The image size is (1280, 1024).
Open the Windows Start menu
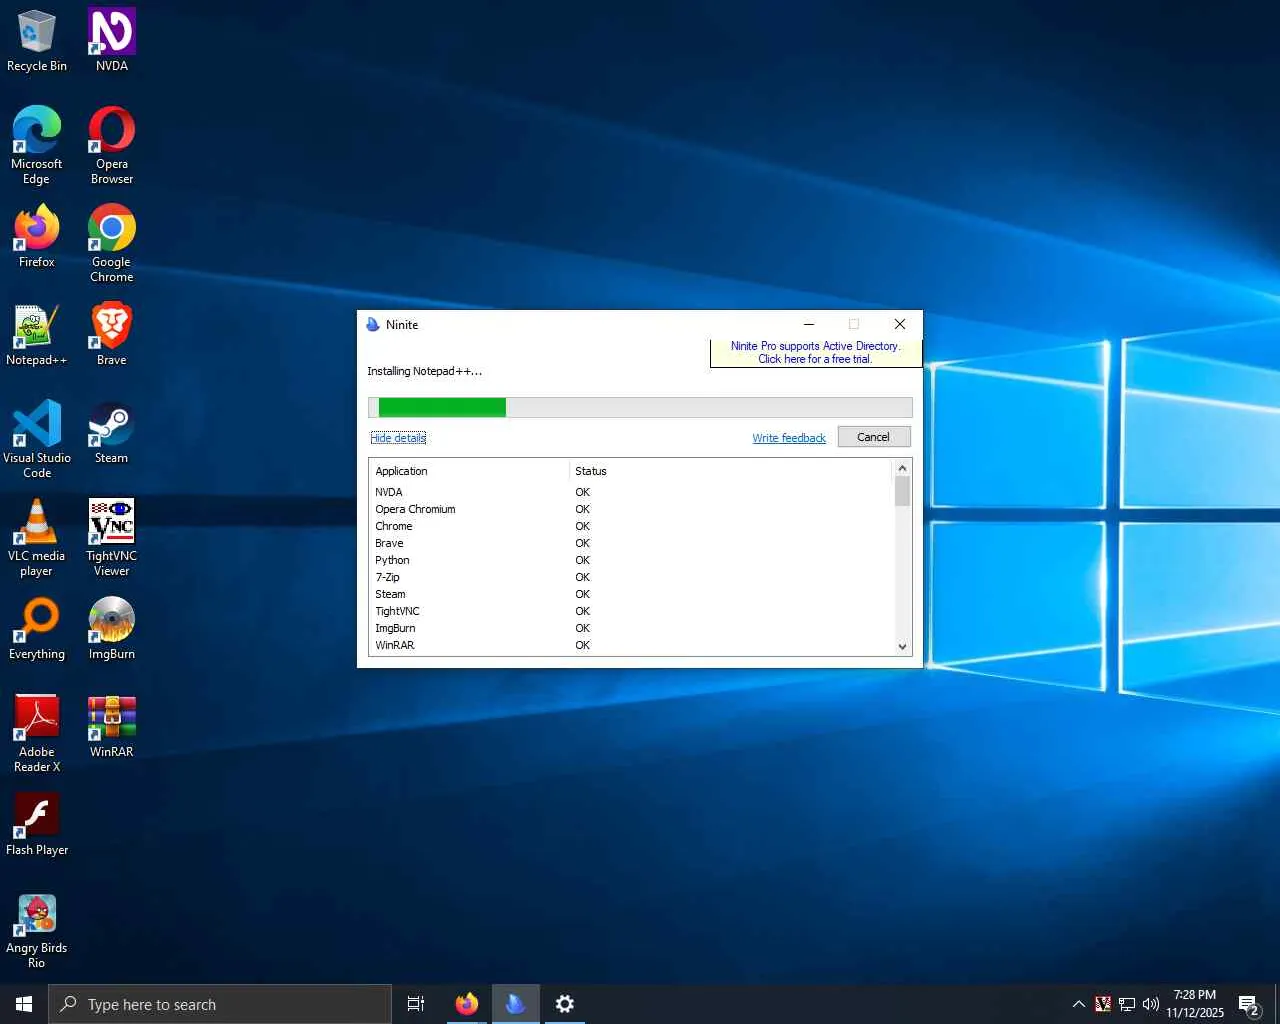(24, 1004)
